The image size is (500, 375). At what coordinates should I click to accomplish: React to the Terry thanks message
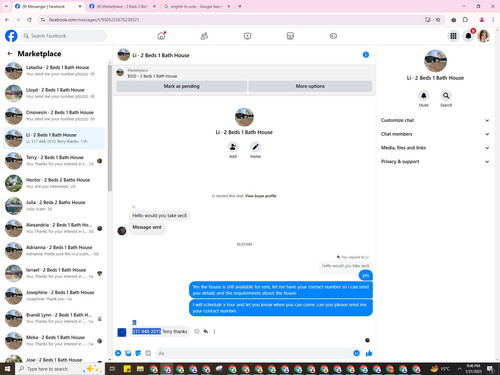[x=197, y=331]
